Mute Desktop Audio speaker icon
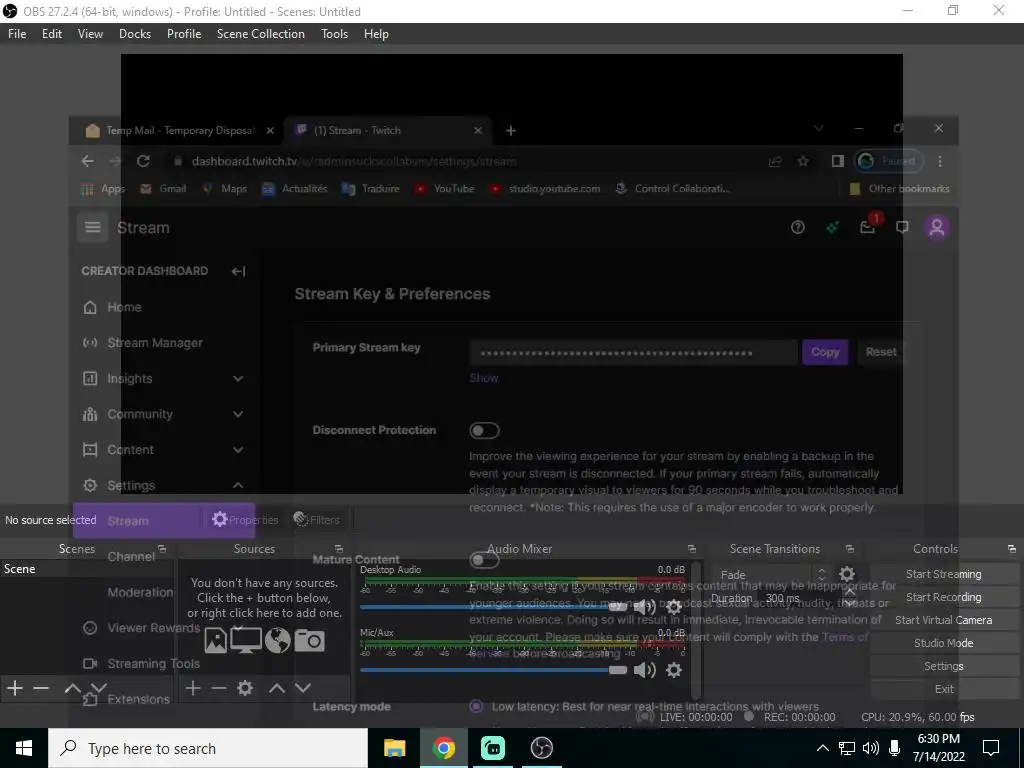The image size is (1024, 768). pyautogui.click(x=645, y=607)
